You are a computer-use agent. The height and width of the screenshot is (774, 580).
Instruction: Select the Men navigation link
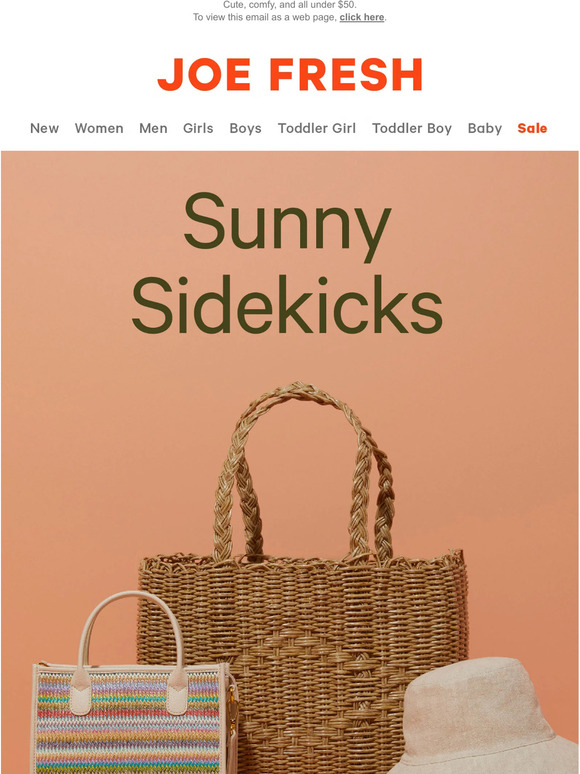click(x=153, y=128)
